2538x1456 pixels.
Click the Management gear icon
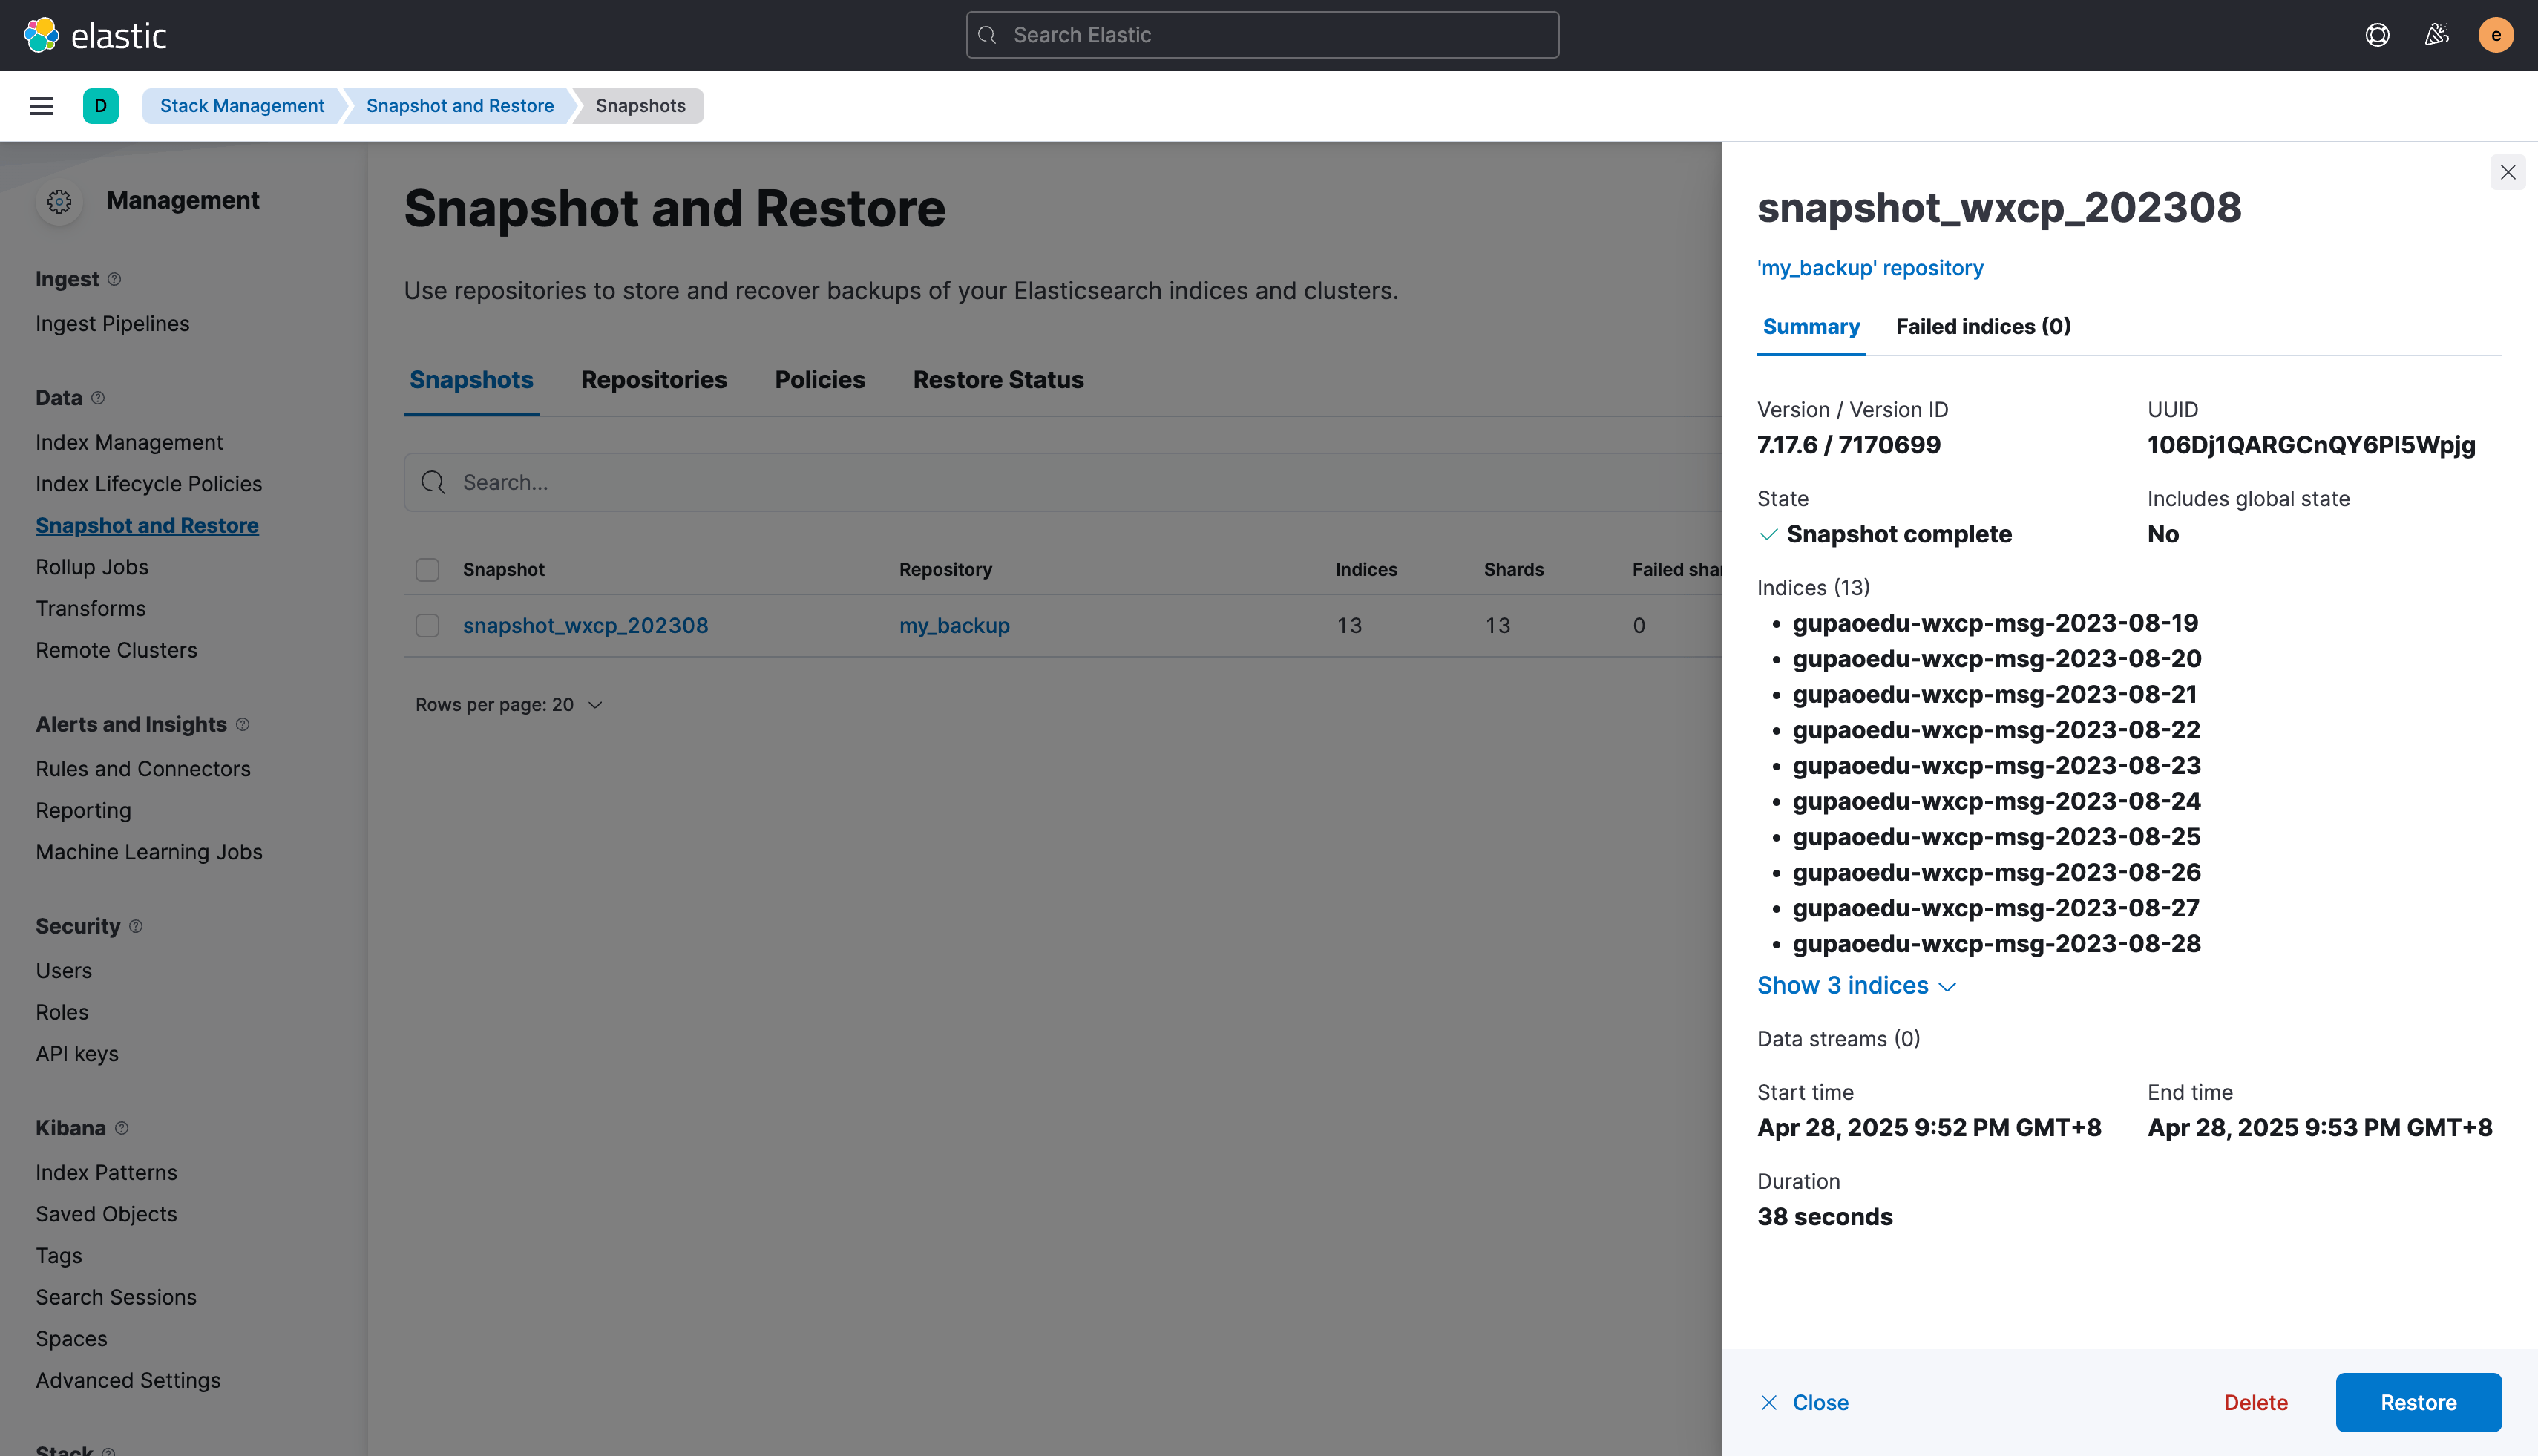coord(59,201)
